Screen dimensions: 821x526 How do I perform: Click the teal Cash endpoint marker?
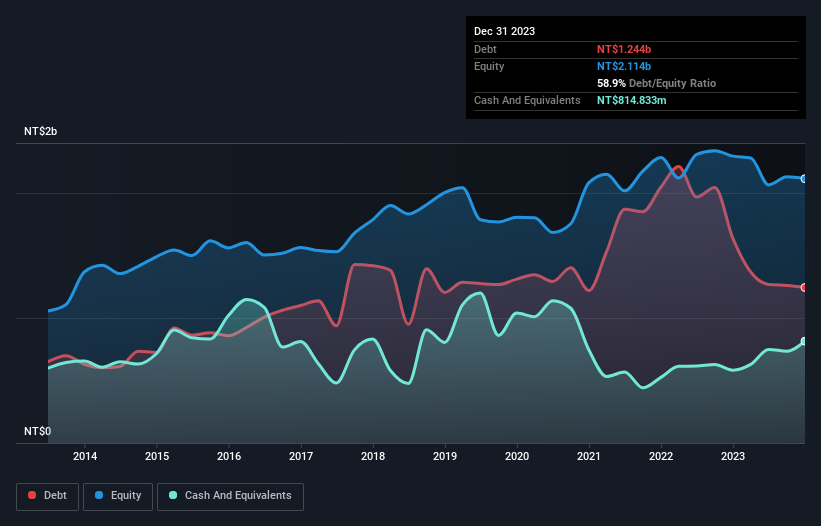click(805, 341)
